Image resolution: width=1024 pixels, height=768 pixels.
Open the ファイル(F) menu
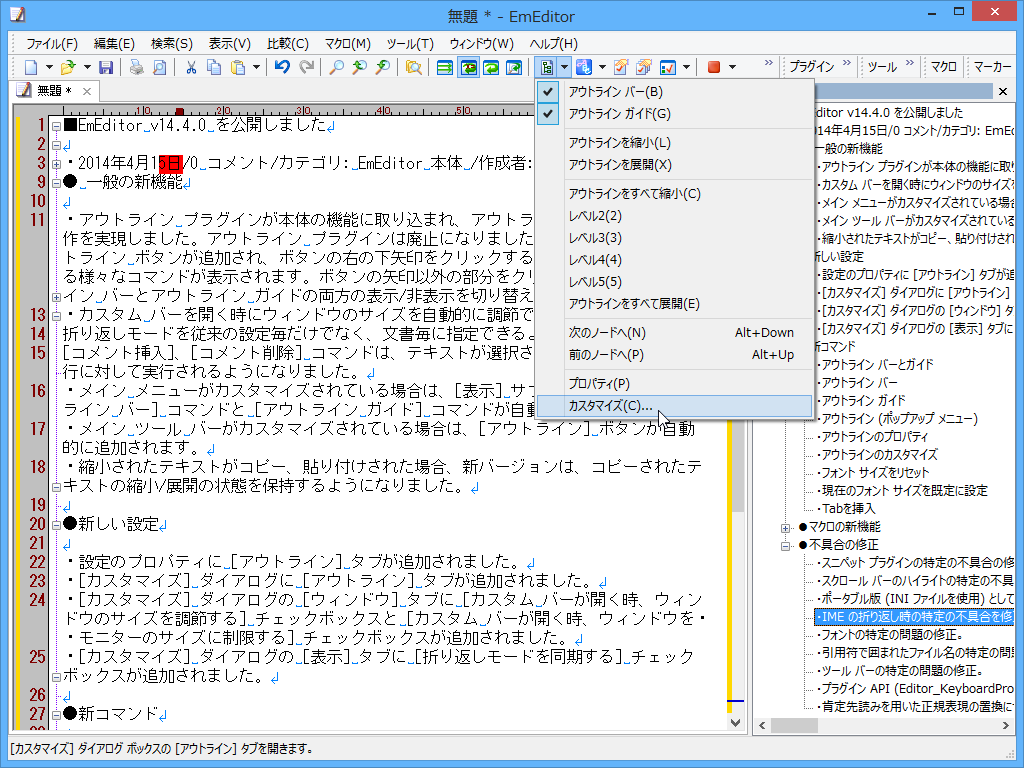click(x=52, y=44)
